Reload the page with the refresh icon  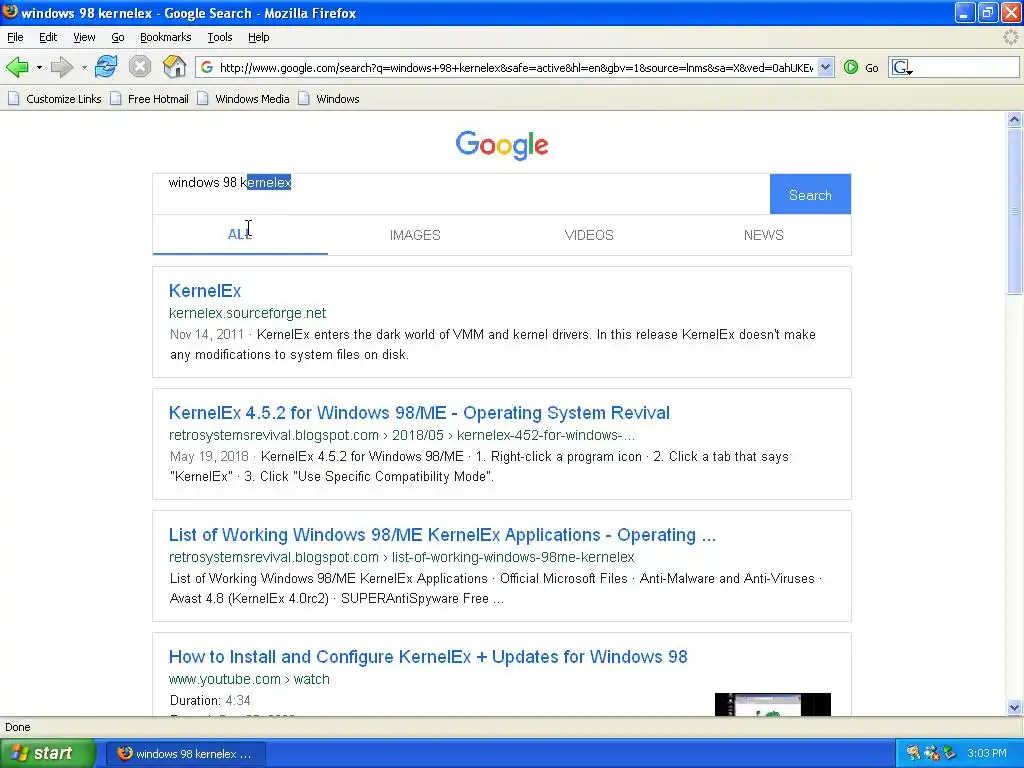pos(106,67)
